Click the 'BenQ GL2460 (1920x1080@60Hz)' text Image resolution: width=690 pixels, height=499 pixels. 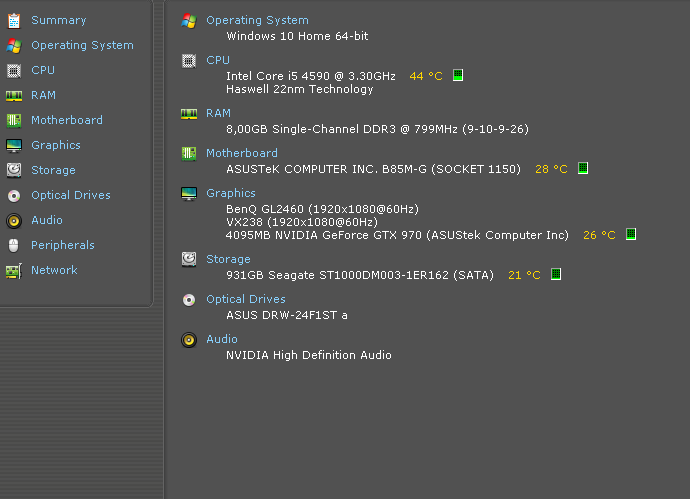click(323, 209)
